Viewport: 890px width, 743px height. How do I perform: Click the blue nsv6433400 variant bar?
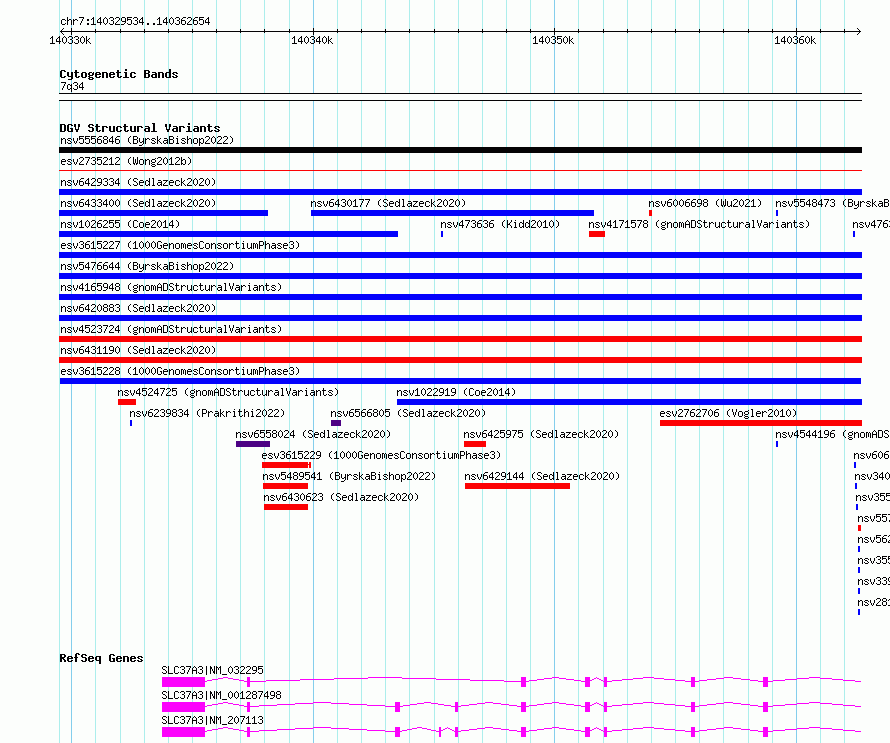pos(163,213)
